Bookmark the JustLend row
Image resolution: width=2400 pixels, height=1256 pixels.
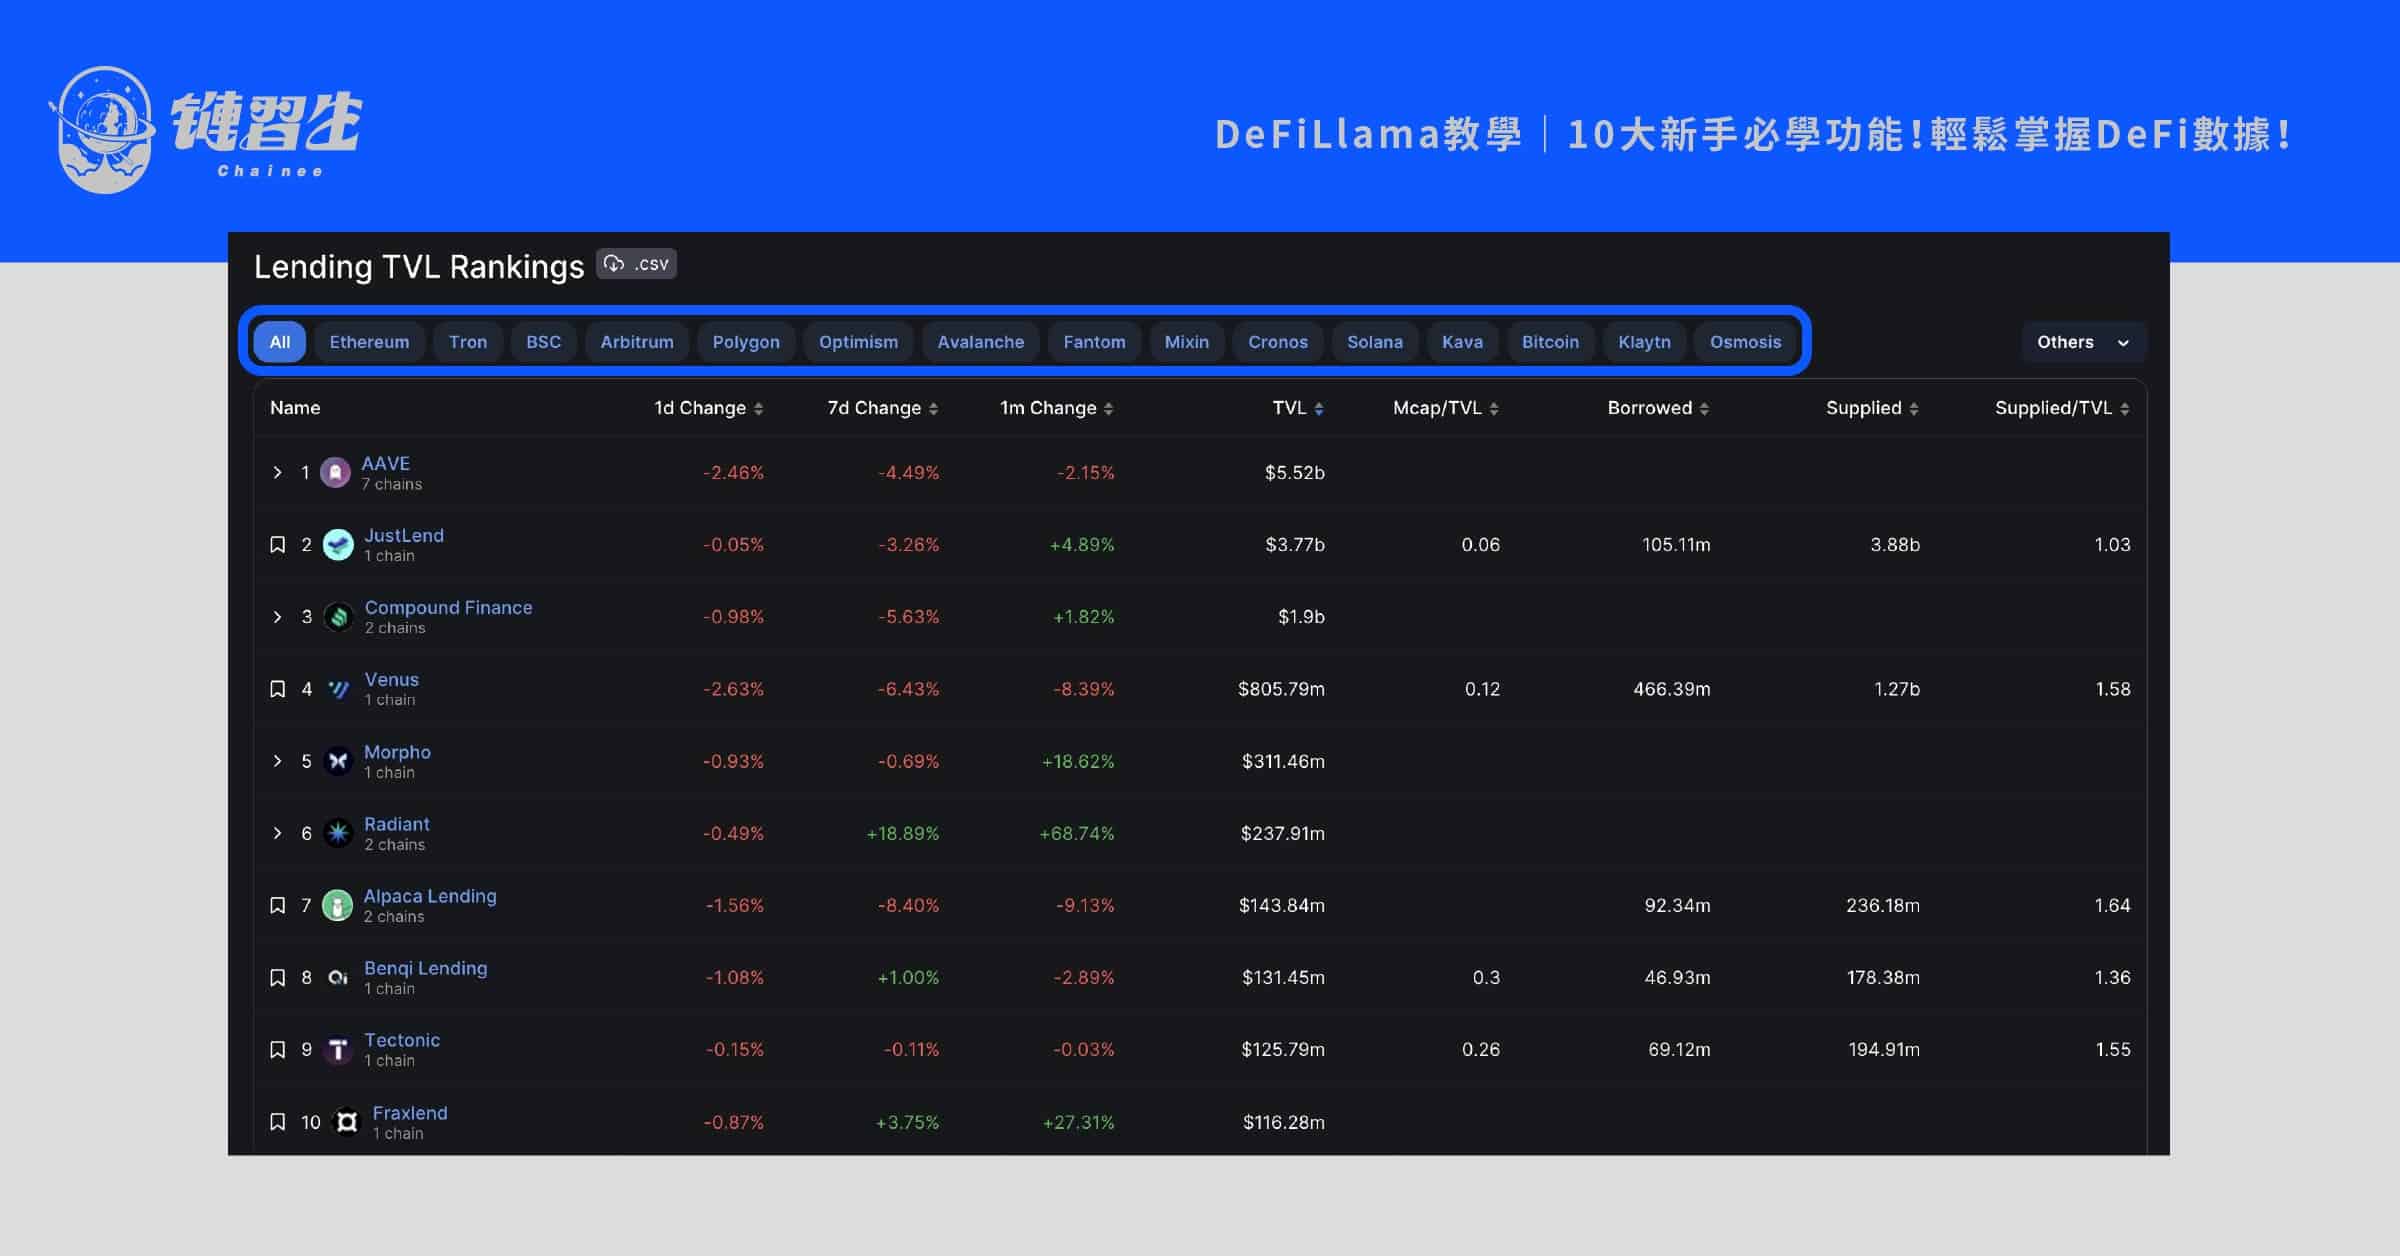click(x=277, y=545)
